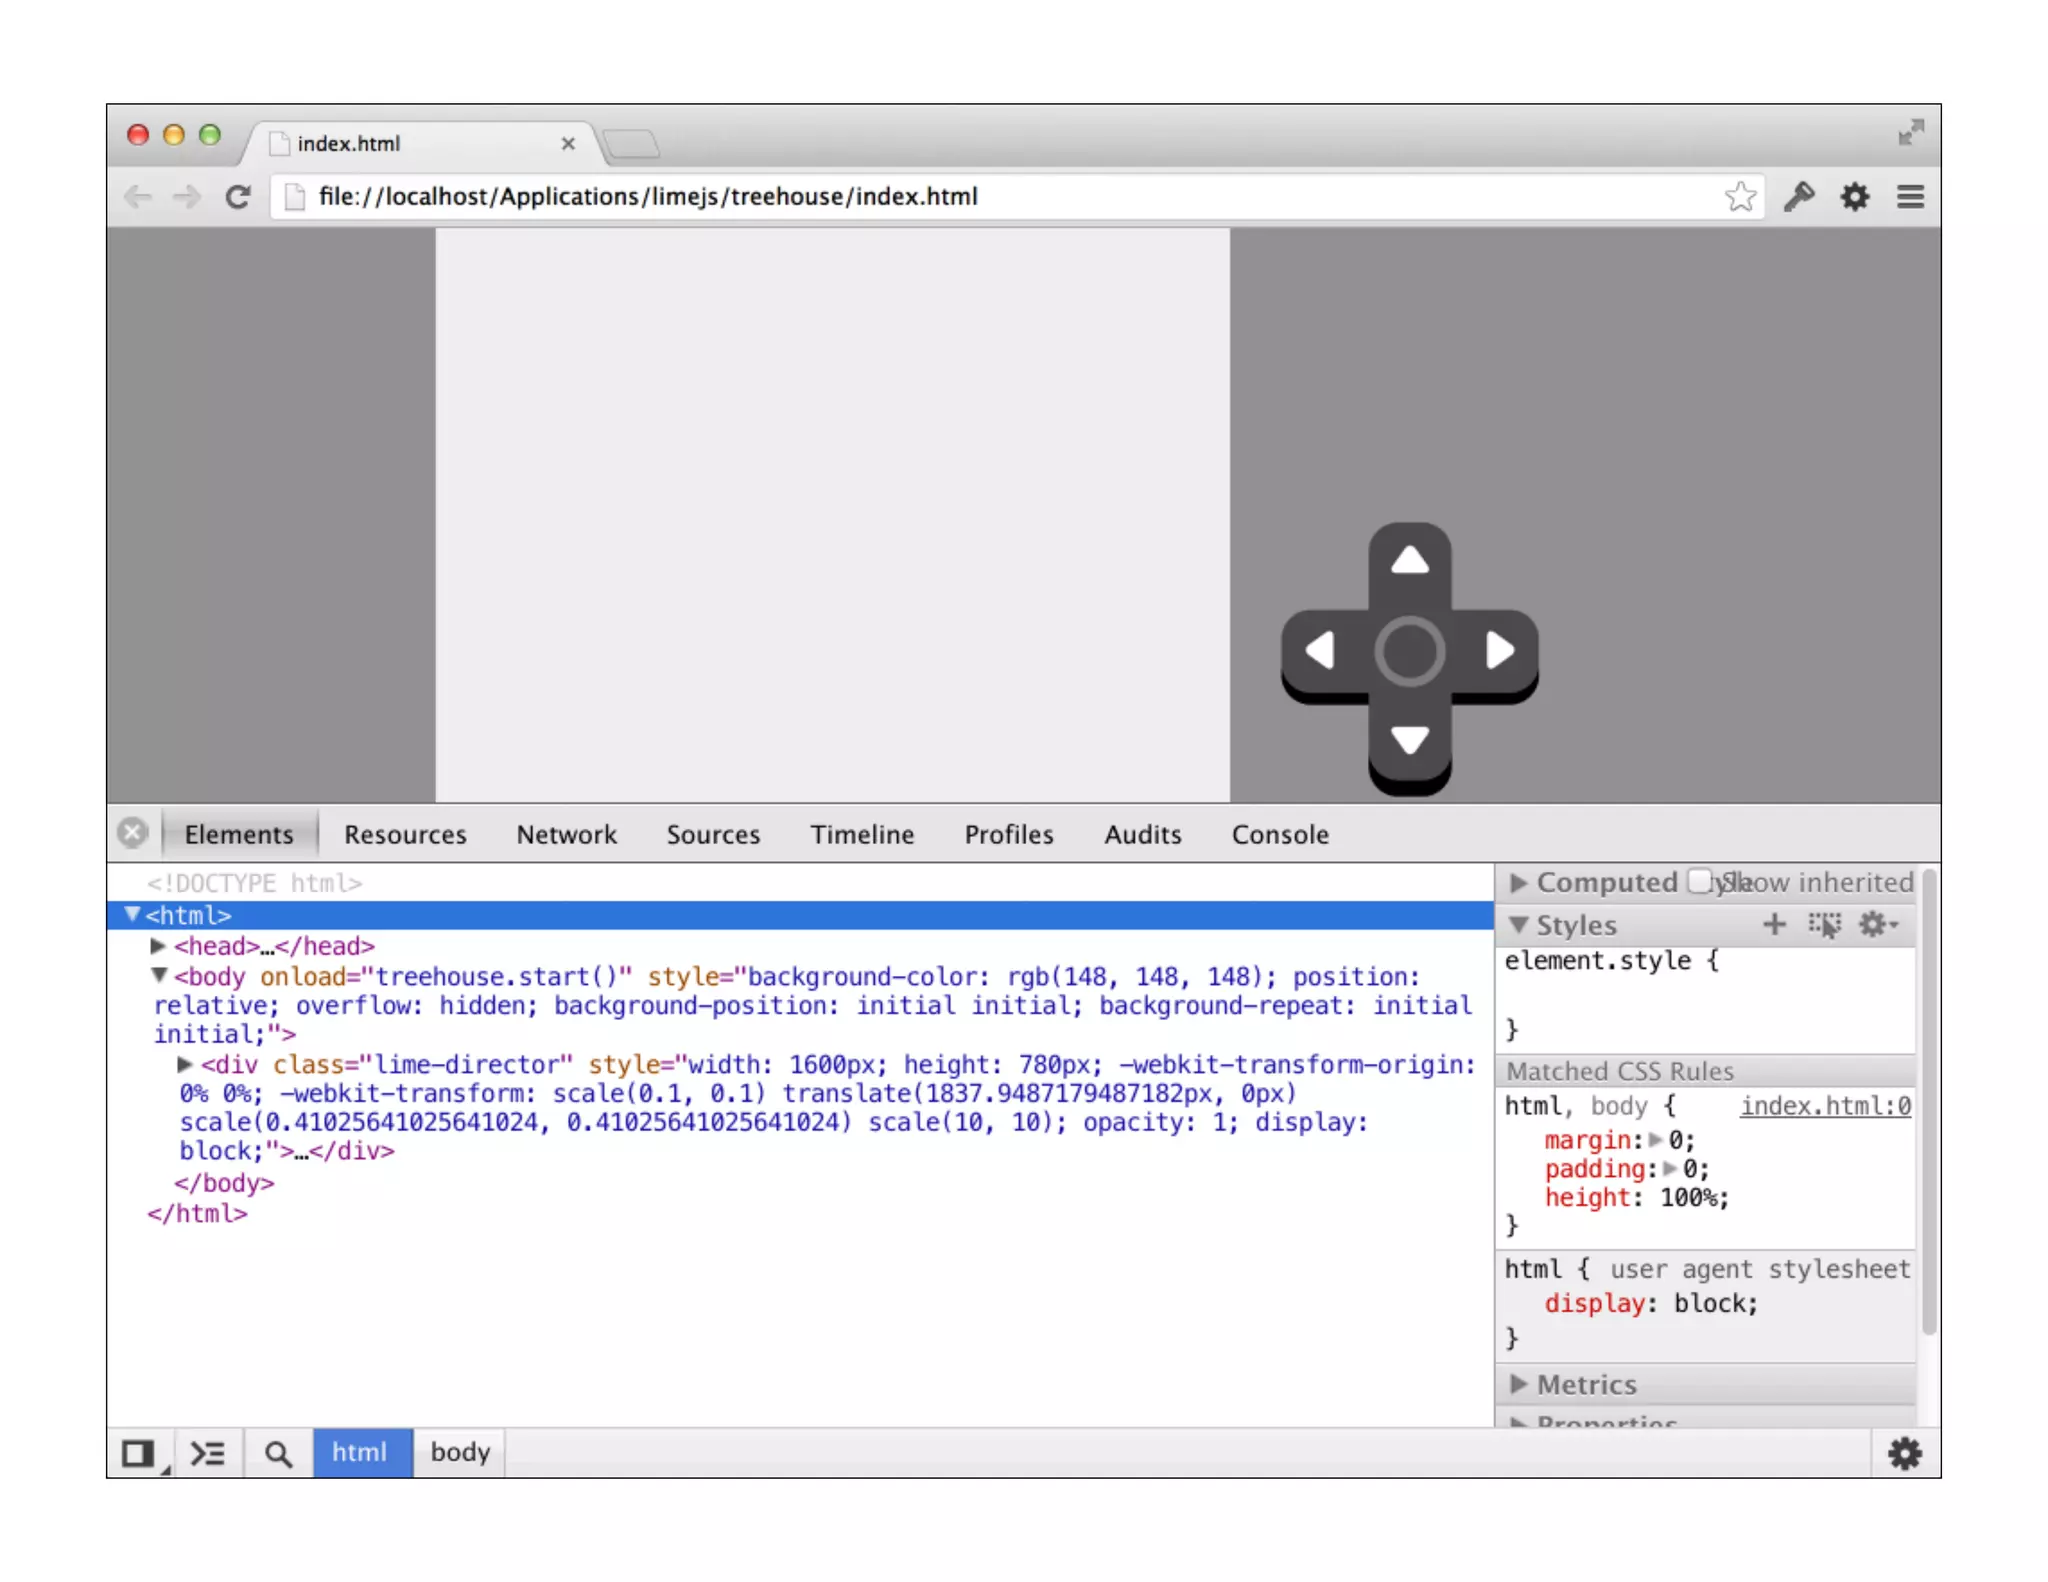Open the index.html:0 source link

click(x=1825, y=1106)
